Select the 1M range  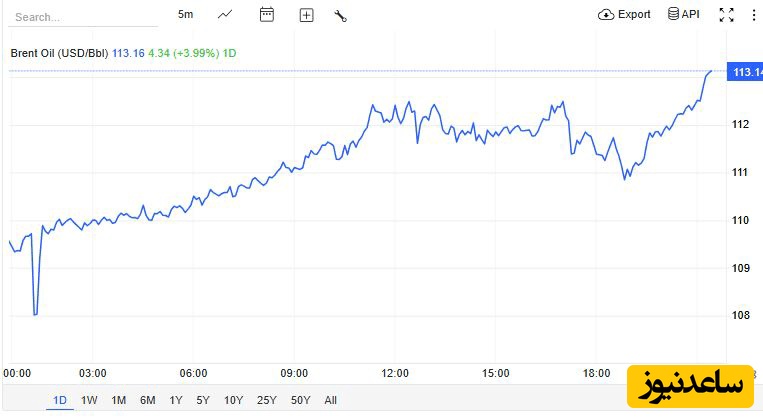point(118,400)
